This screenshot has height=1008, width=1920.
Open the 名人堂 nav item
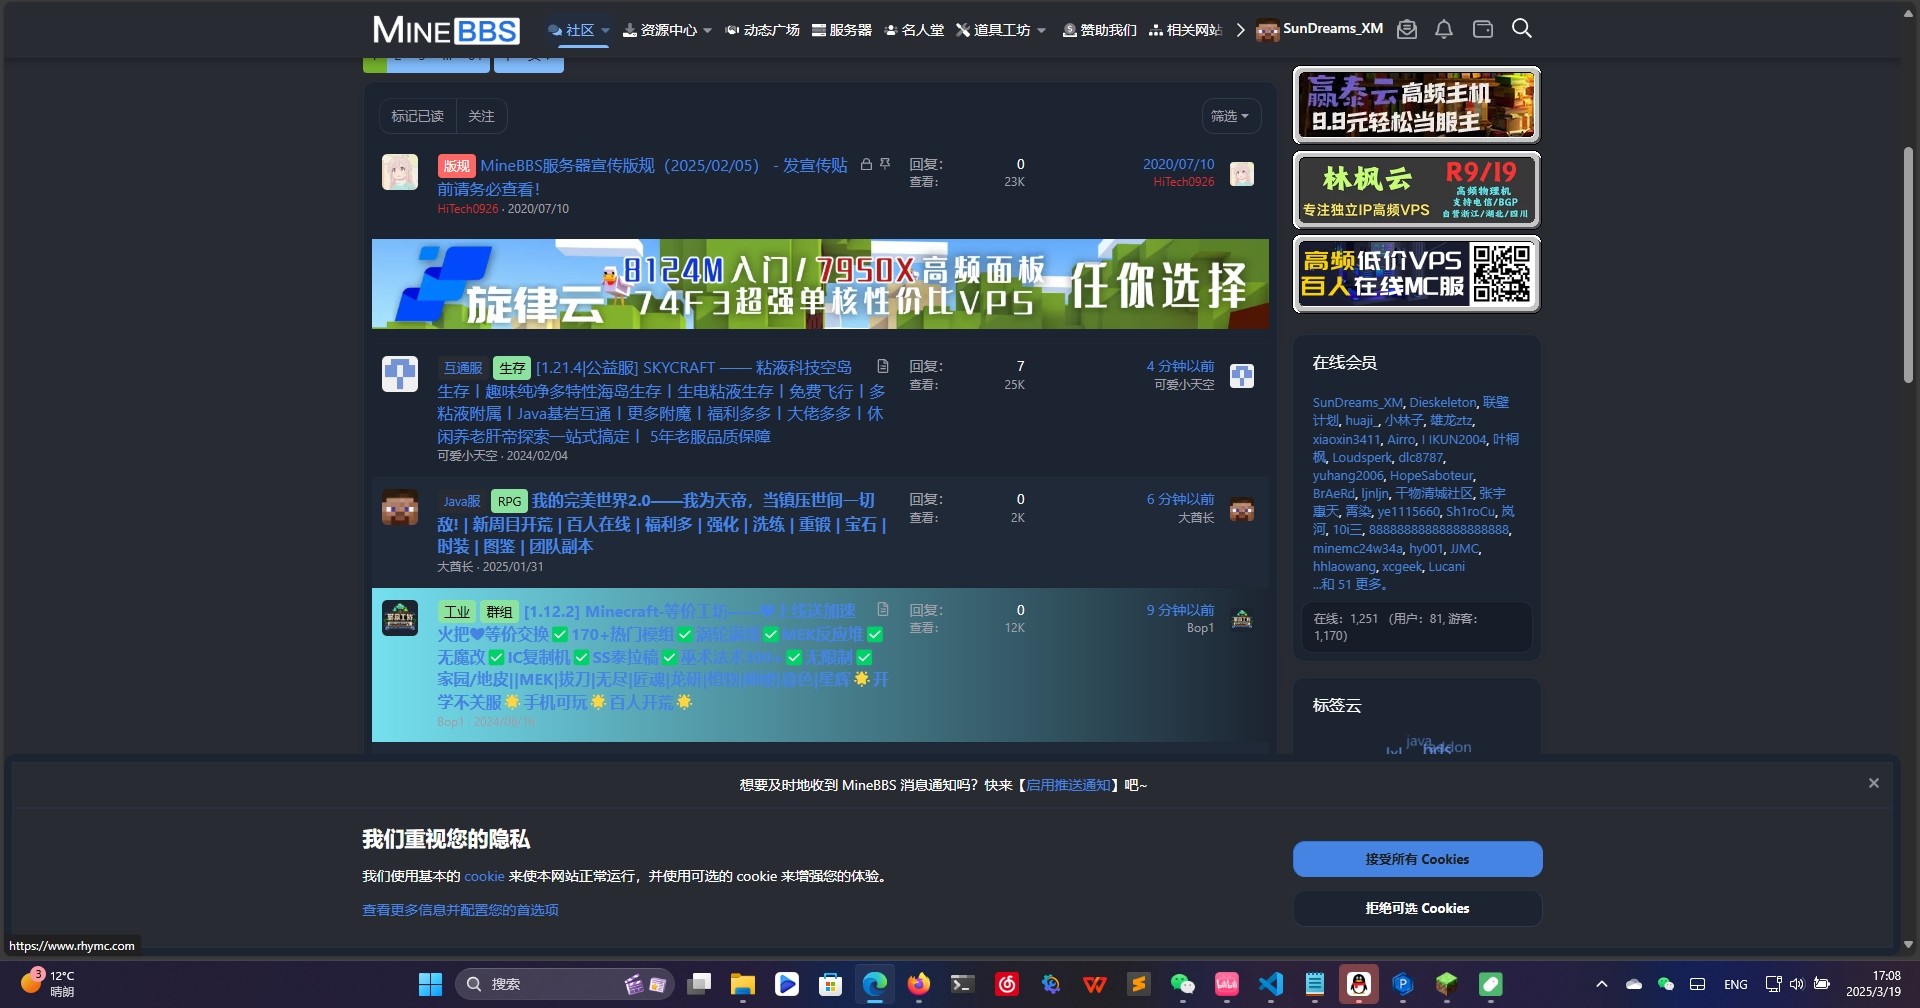[x=914, y=30]
